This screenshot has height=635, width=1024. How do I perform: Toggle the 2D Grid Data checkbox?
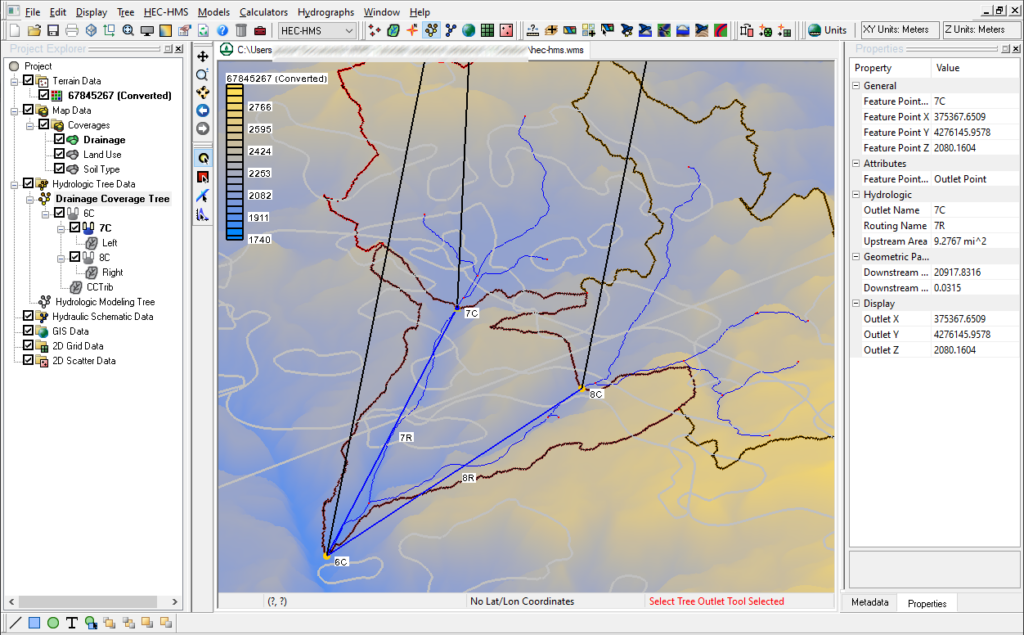tap(28, 345)
